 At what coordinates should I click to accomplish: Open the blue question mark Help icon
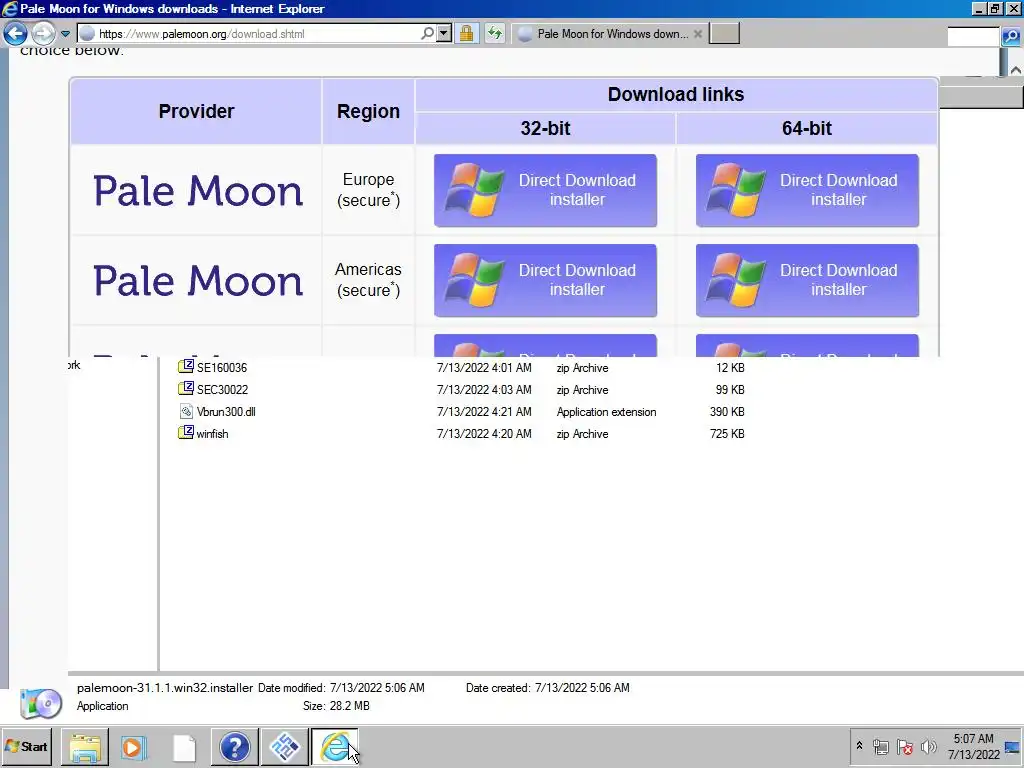click(x=234, y=746)
